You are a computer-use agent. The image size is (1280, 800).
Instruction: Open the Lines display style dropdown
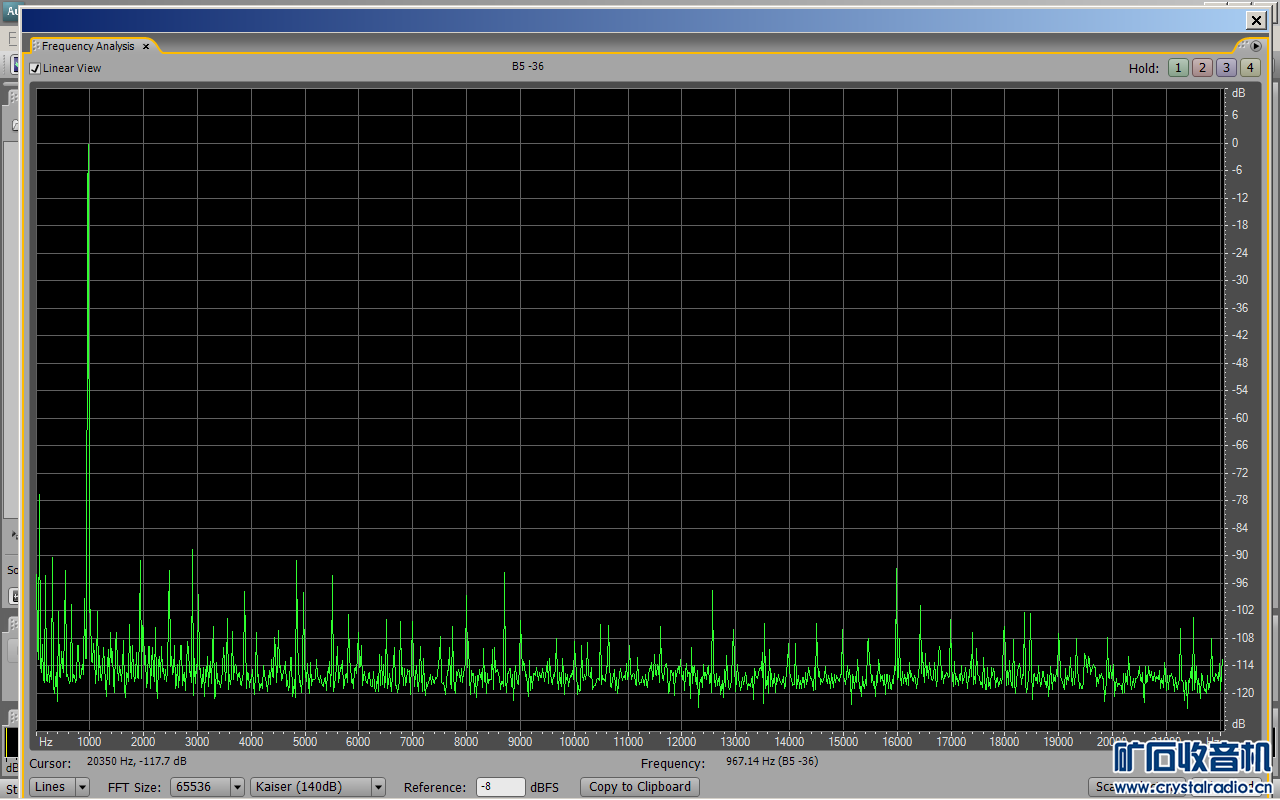[x=59, y=787]
